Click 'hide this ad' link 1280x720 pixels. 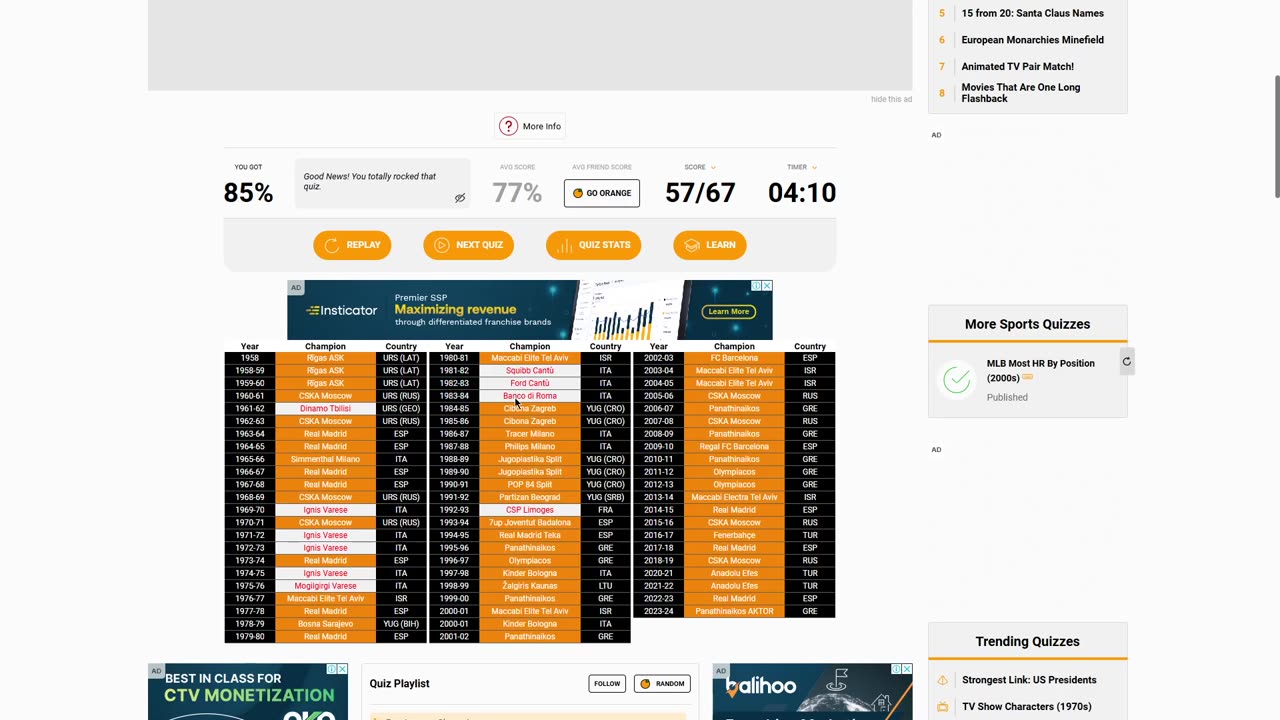891,99
